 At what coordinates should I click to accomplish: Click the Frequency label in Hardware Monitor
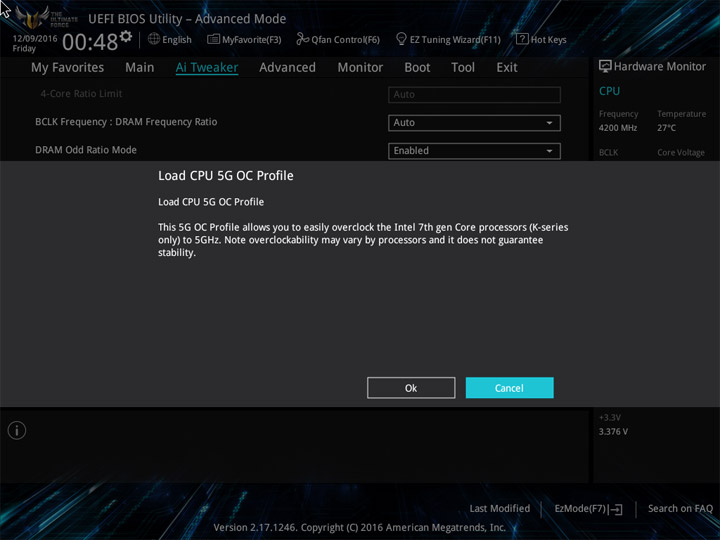(619, 113)
